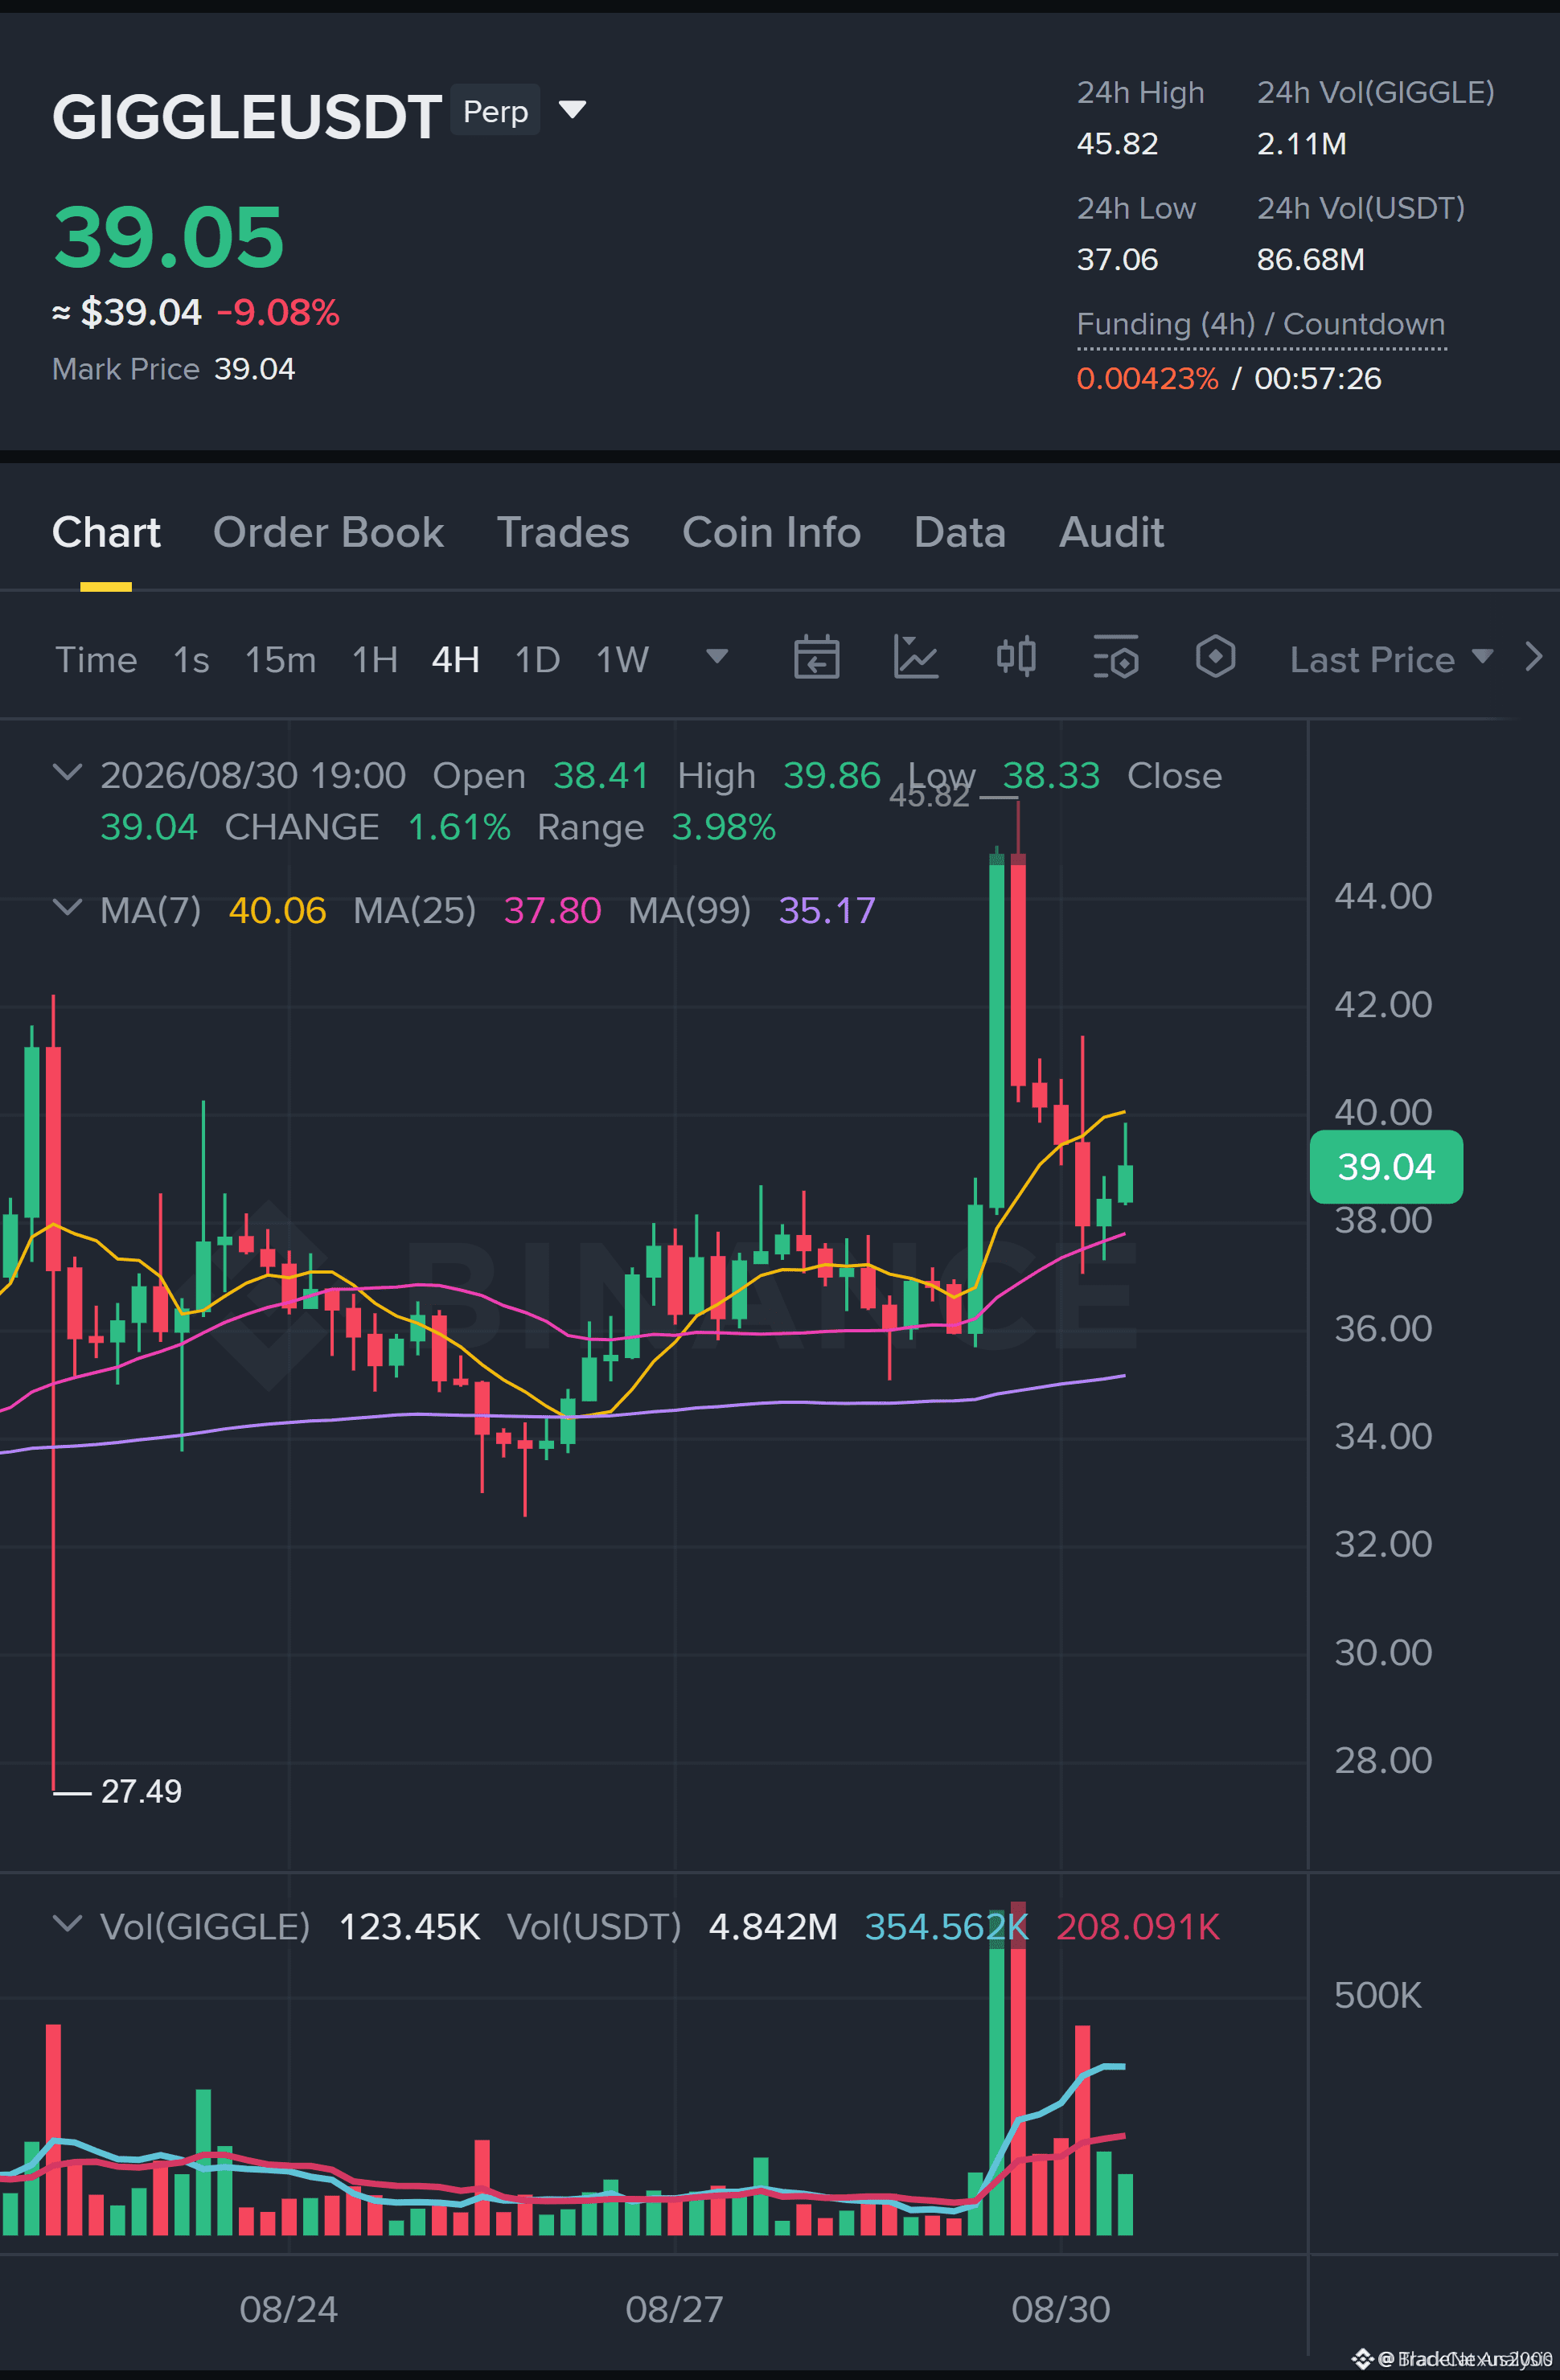Click the volume MA value 208.091K
The width and height of the screenshot is (1560, 2380).
point(1138,1926)
